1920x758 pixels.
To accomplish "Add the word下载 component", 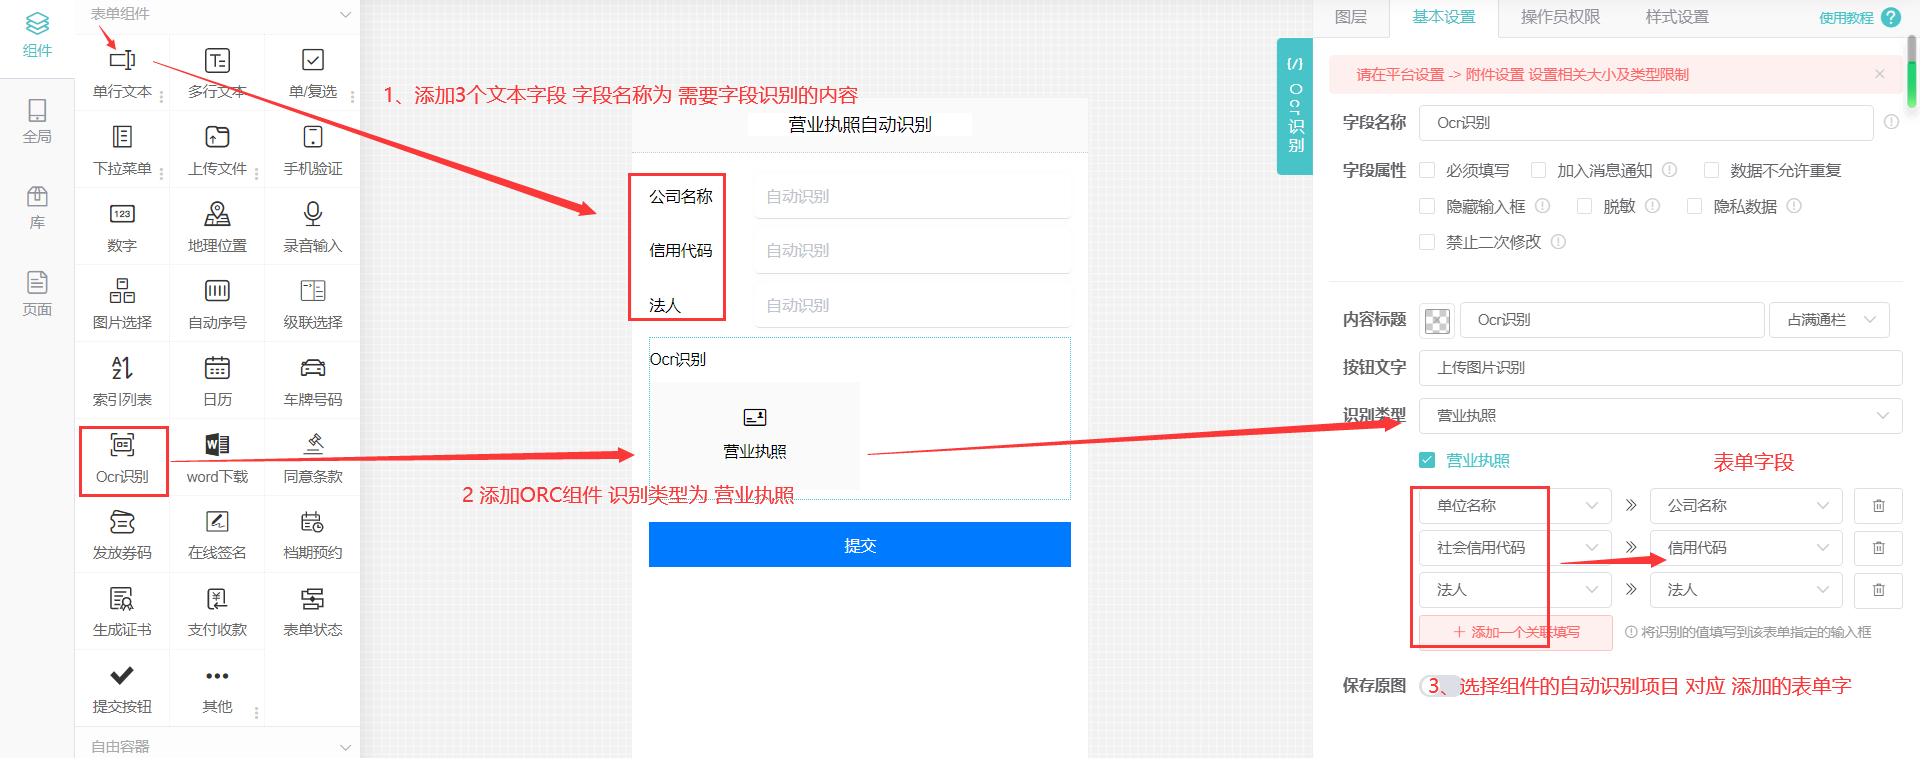I will (x=217, y=458).
